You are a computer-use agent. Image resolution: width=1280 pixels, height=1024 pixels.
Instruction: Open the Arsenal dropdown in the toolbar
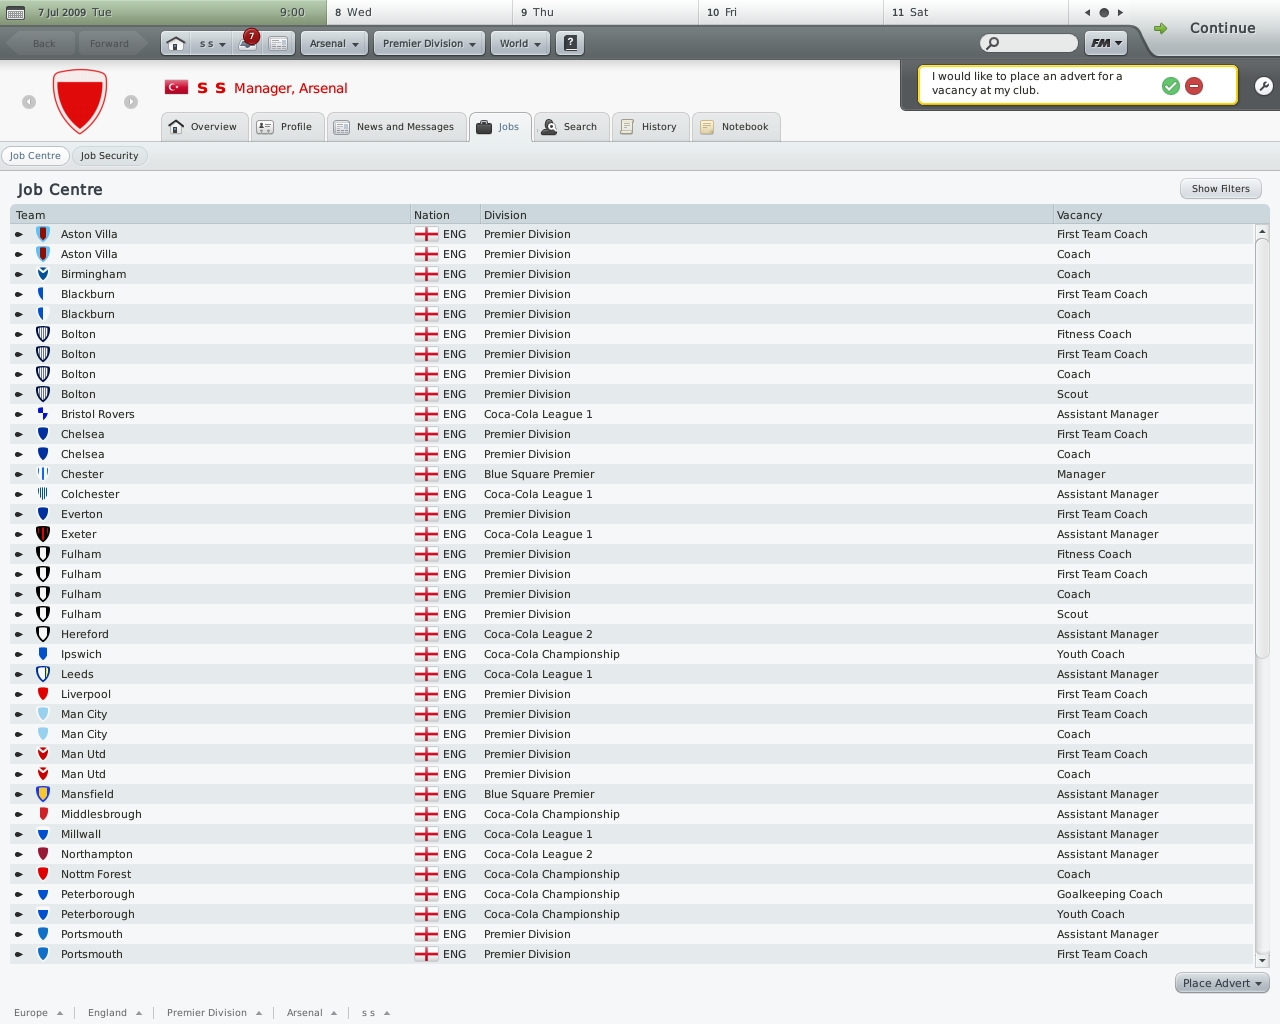pos(334,44)
